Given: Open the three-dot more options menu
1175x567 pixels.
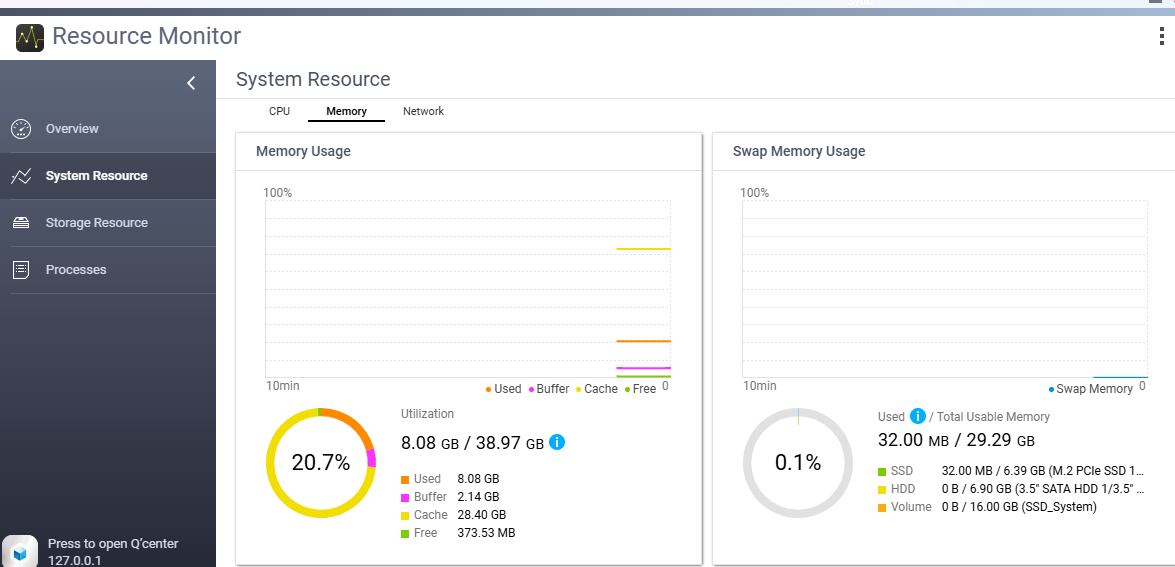Looking at the screenshot, I should click(x=1160, y=38).
